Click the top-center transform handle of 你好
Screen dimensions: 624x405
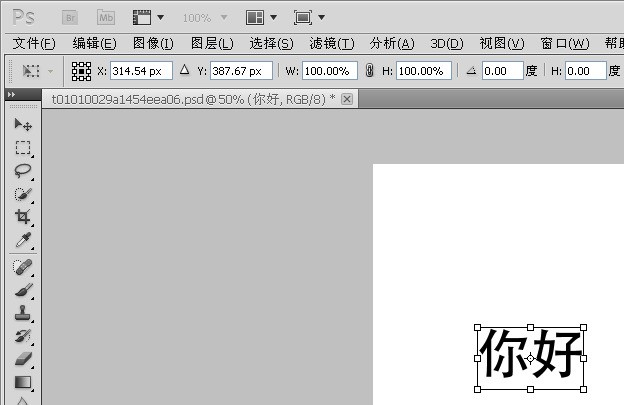(530, 327)
